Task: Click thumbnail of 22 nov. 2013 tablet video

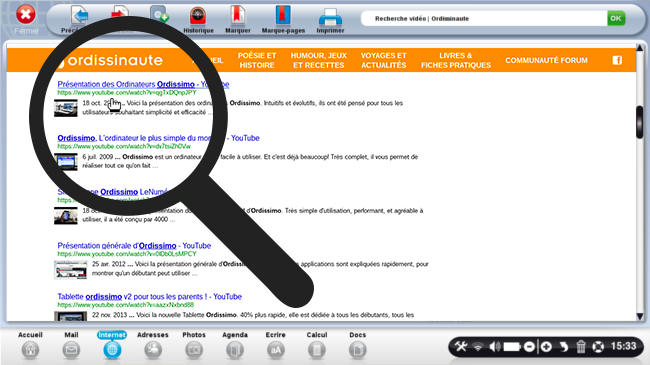Action: tap(70, 316)
